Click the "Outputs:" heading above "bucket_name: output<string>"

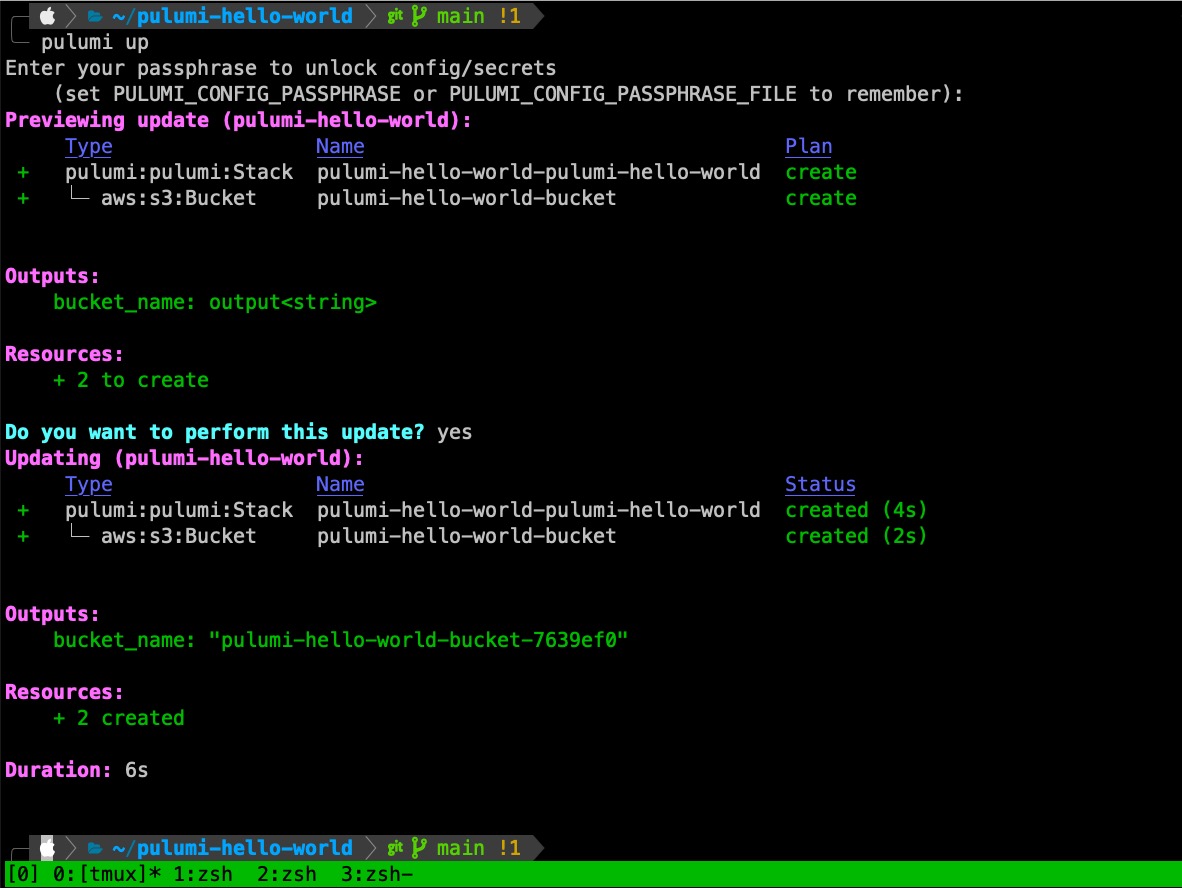click(x=53, y=276)
